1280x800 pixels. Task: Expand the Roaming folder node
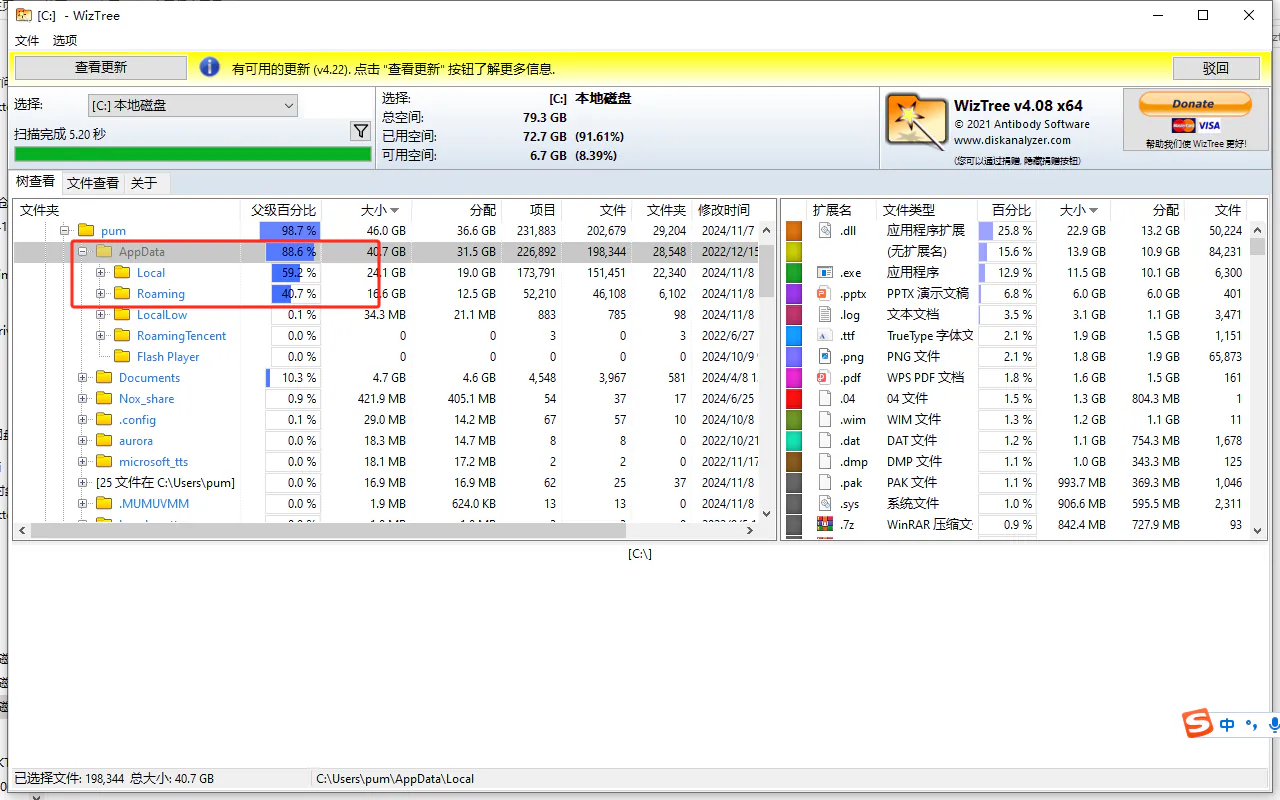[x=101, y=294]
